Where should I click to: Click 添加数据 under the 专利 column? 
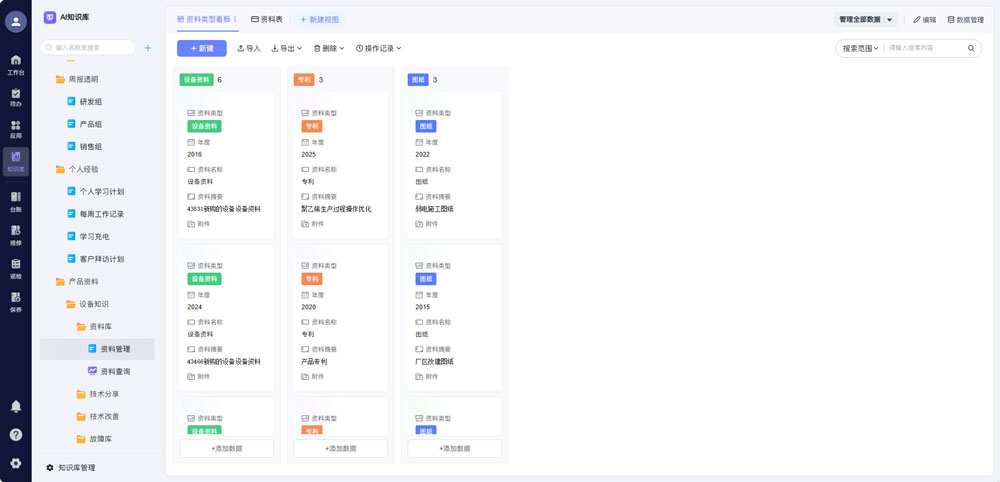click(x=340, y=449)
